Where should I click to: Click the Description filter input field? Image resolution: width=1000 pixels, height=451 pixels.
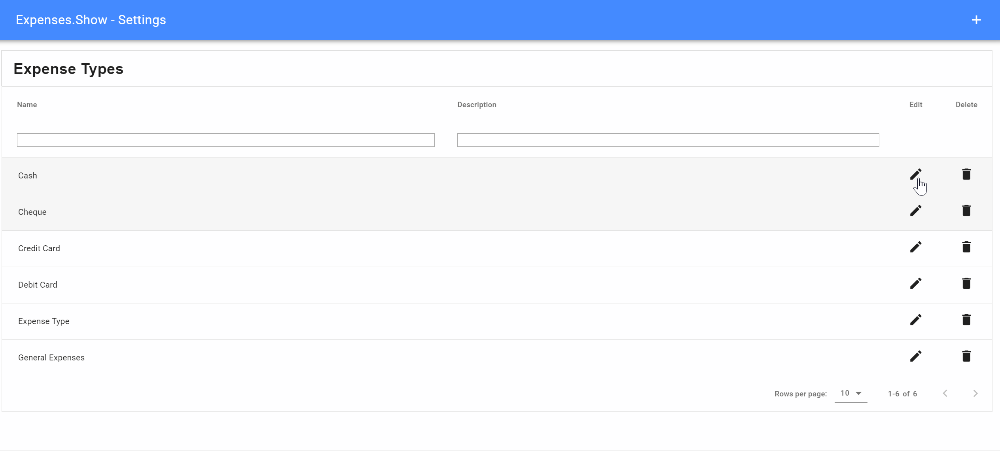pyautogui.click(x=668, y=140)
